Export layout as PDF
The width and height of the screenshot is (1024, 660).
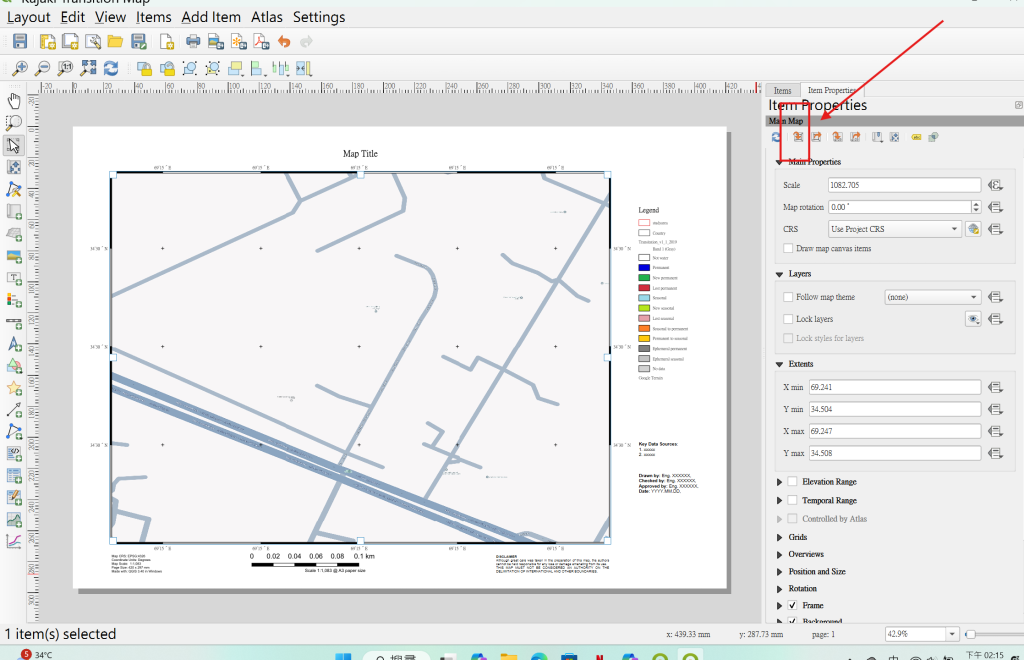(261, 42)
